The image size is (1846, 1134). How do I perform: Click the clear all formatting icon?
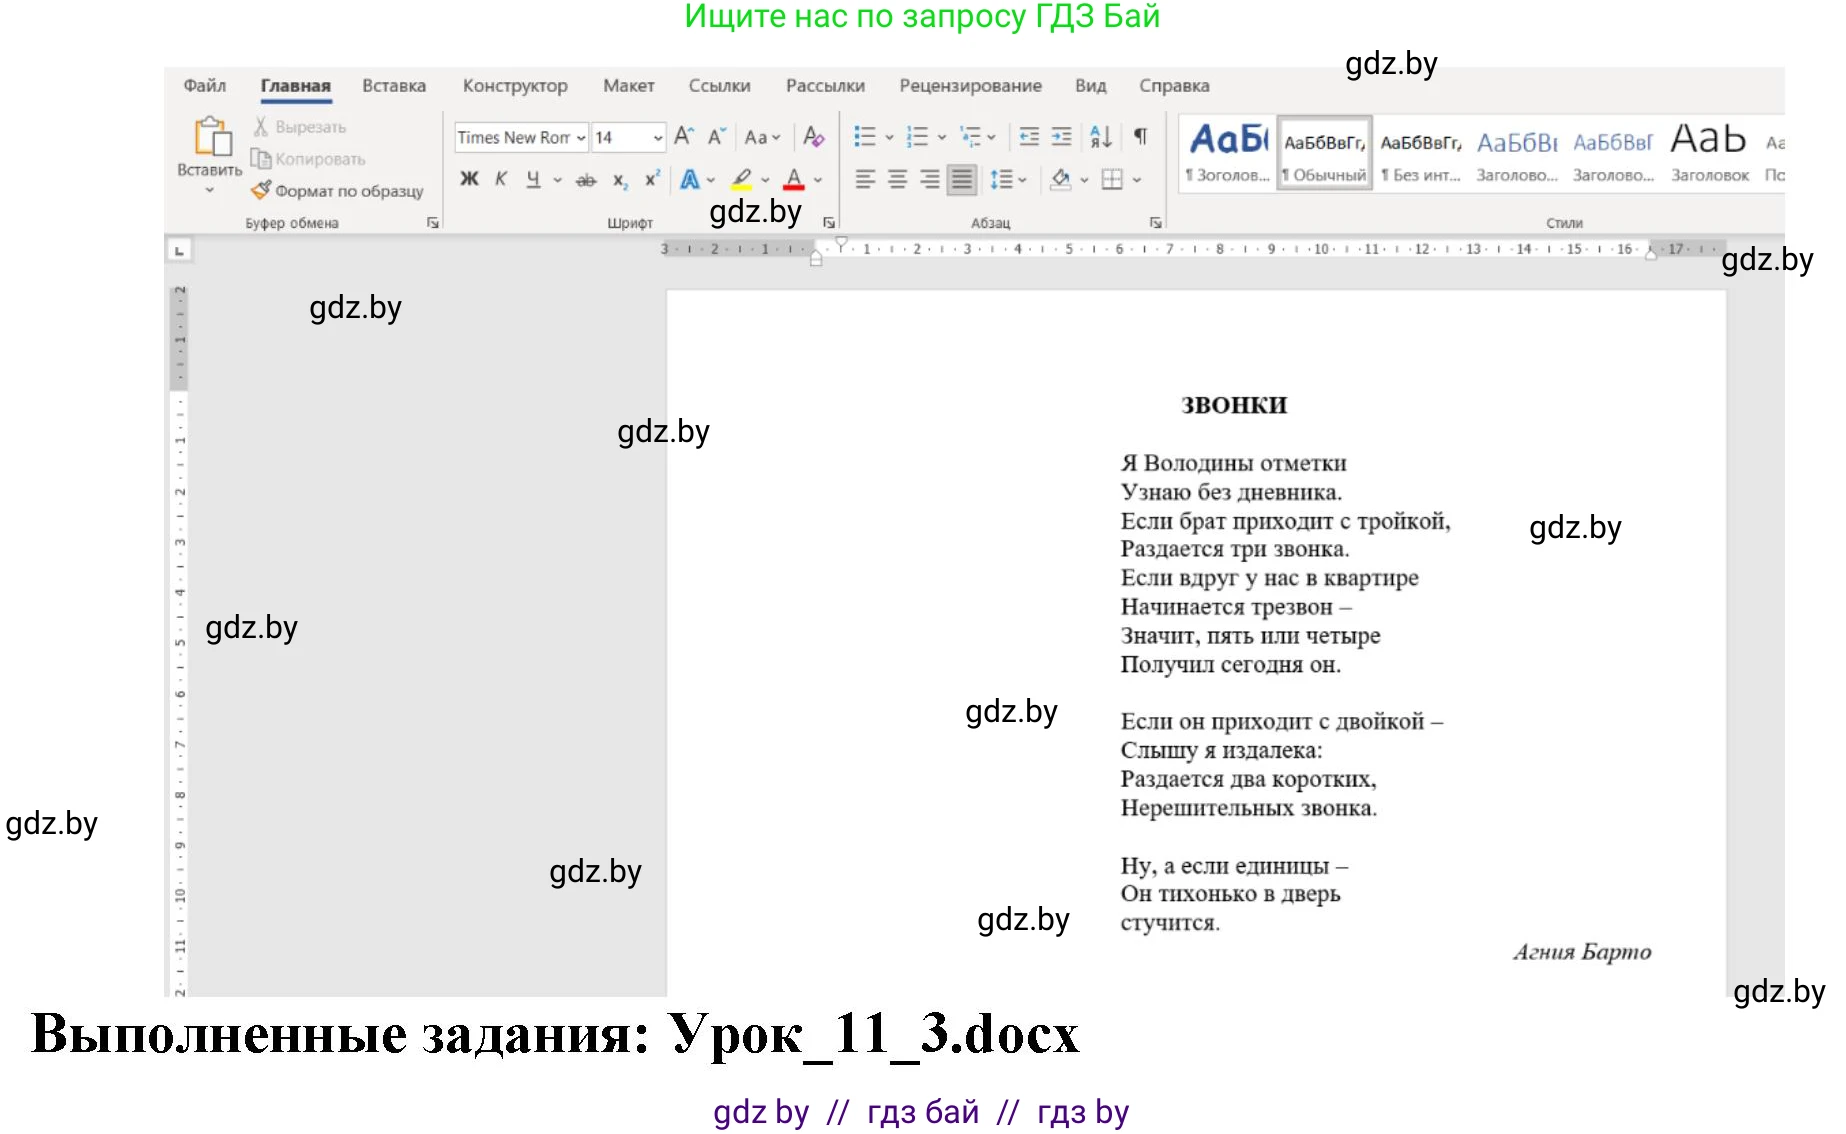tap(814, 137)
